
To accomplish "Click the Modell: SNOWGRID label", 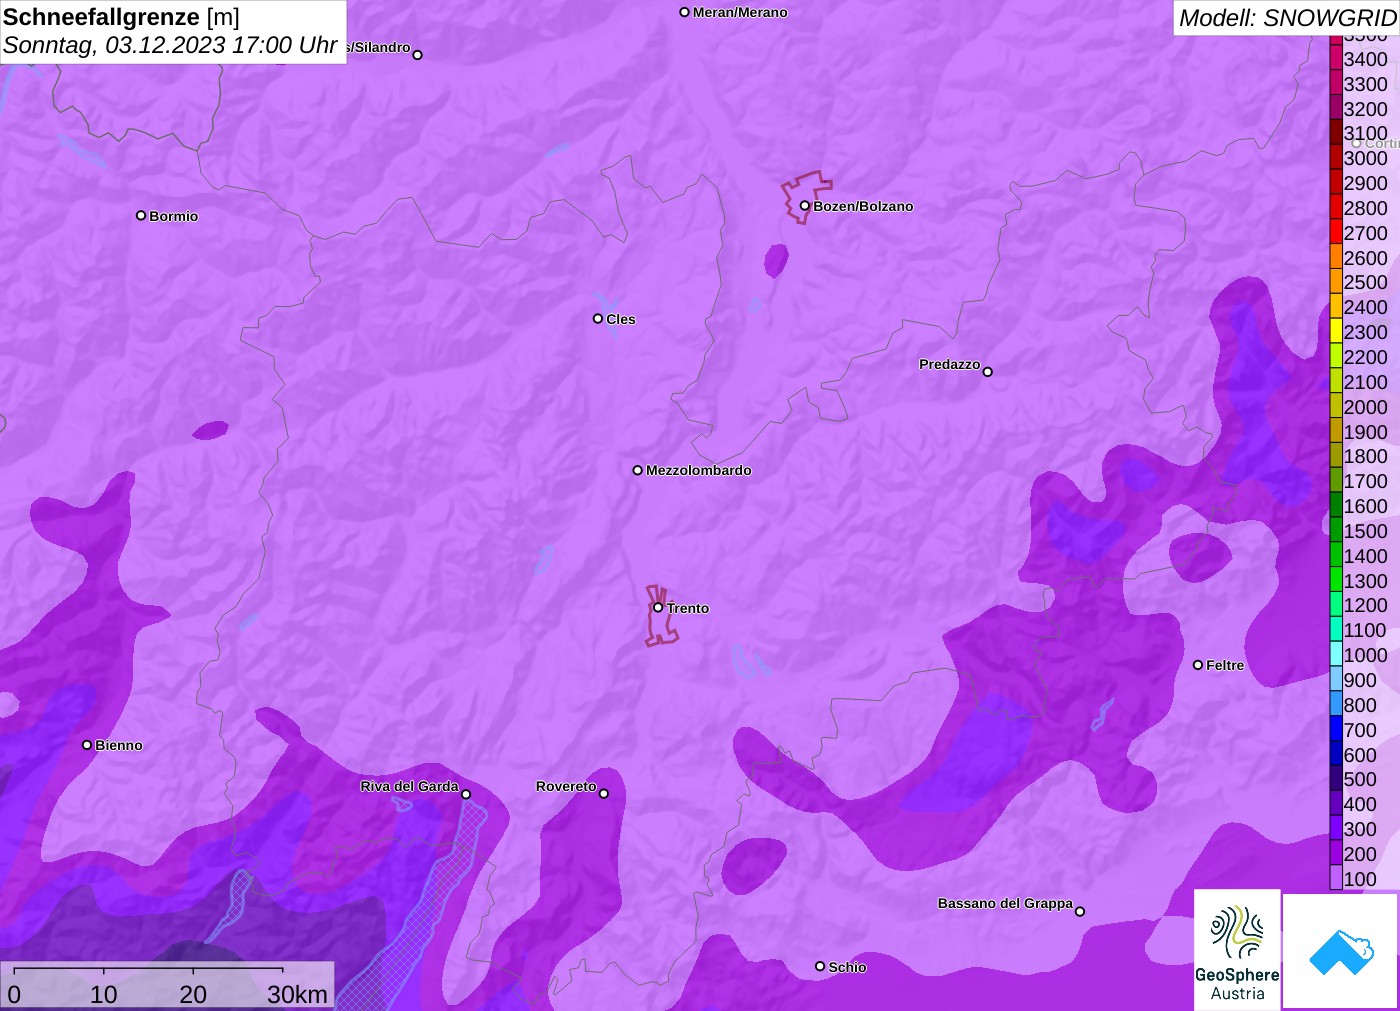I will [x=1287, y=18].
